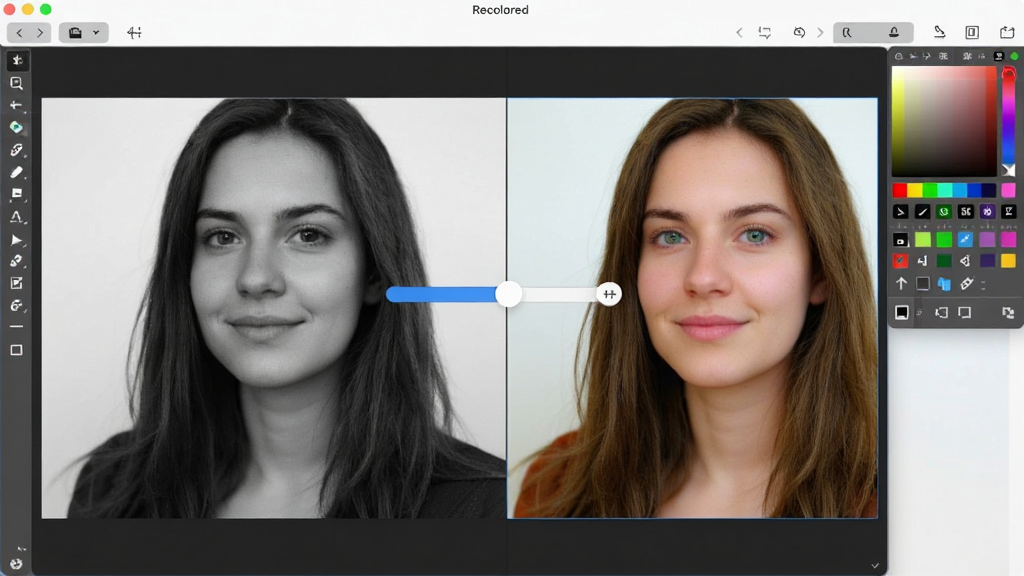This screenshot has height=576, width=1024.
Task: Click the crop-rotate icon in top toolbar
Action: [764, 32]
